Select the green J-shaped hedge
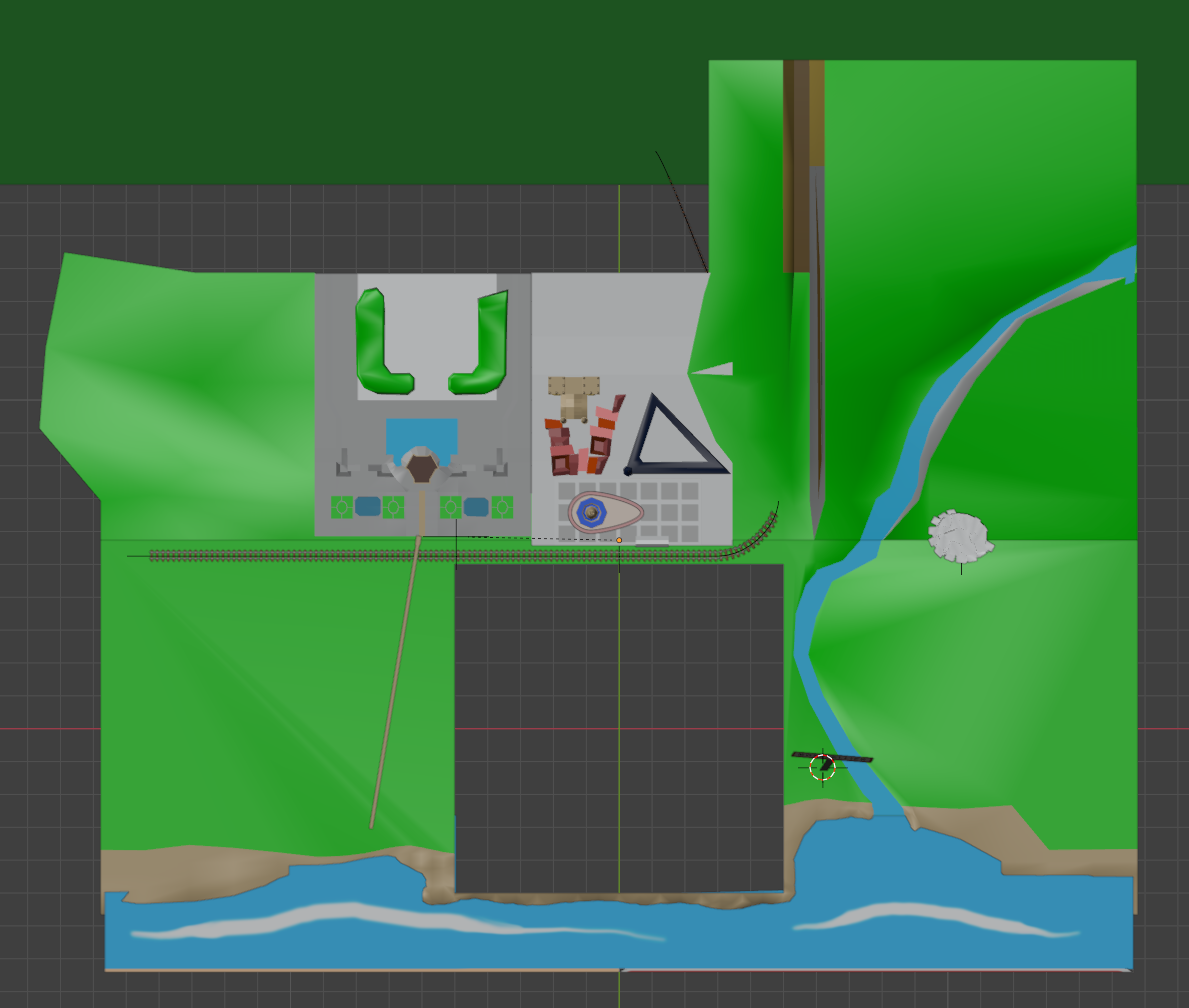 click(x=479, y=344)
